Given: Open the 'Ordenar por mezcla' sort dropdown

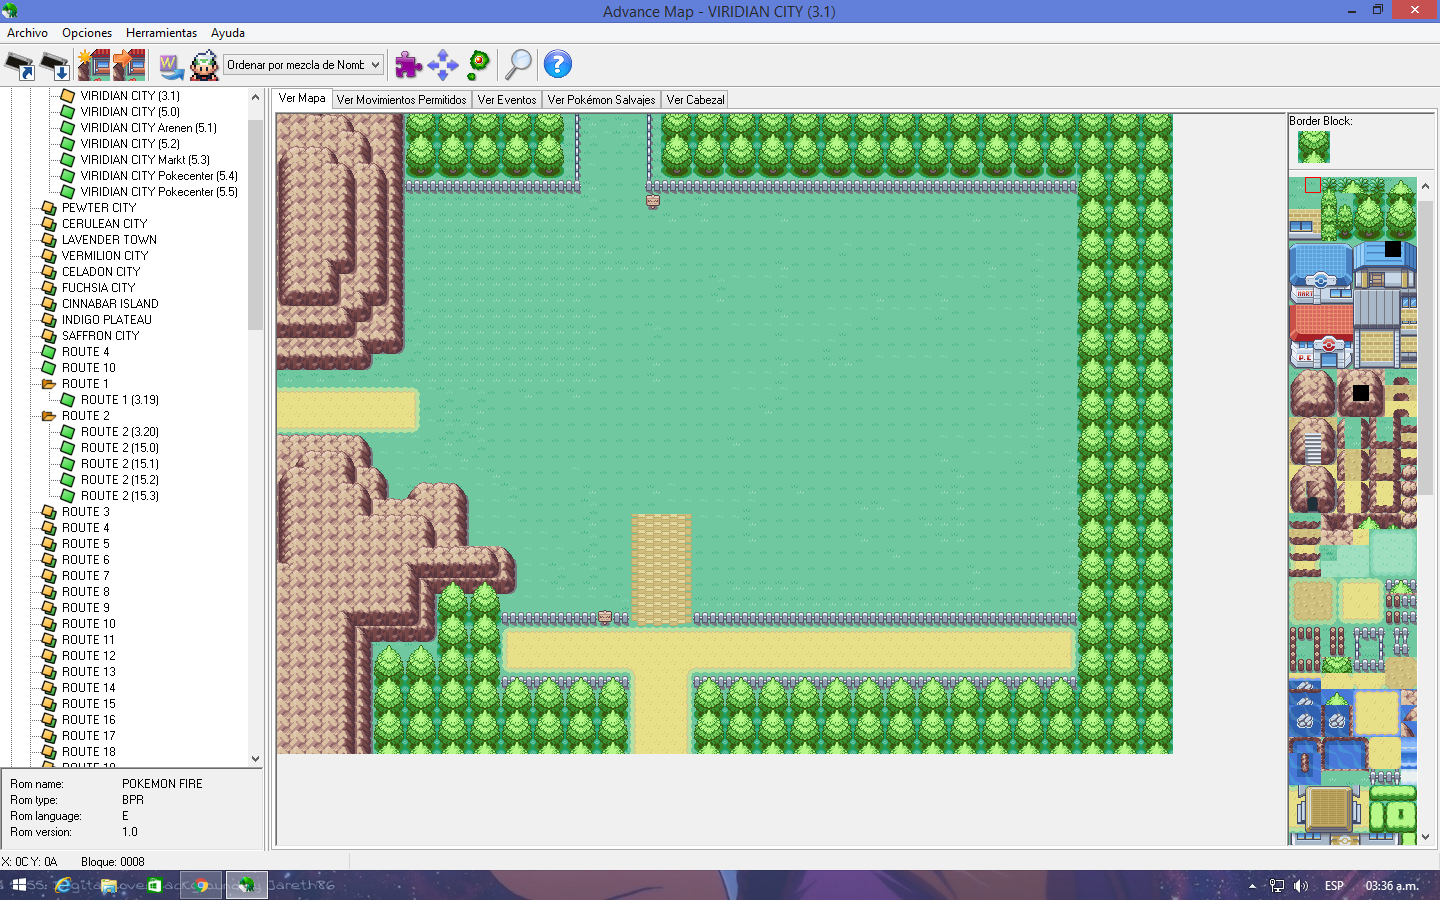Looking at the screenshot, I should click(303, 65).
